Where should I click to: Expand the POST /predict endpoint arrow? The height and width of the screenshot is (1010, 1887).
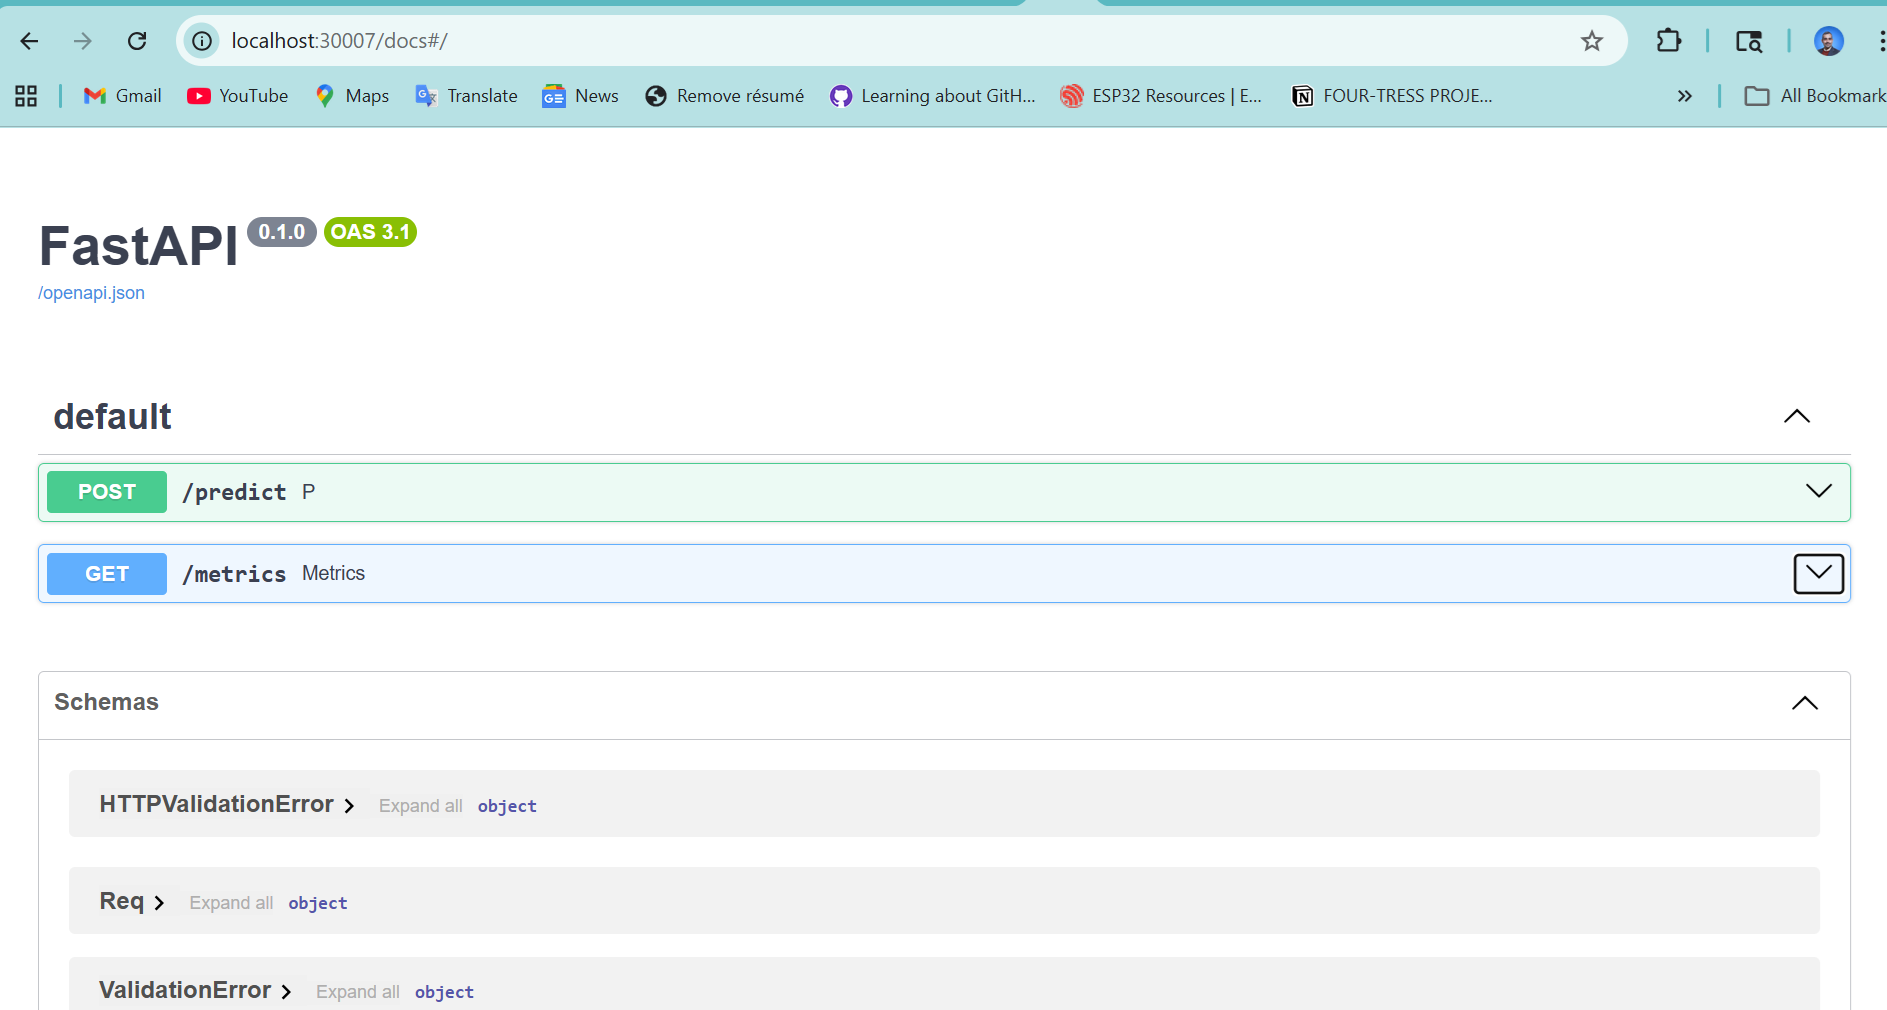[x=1818, y=491]
